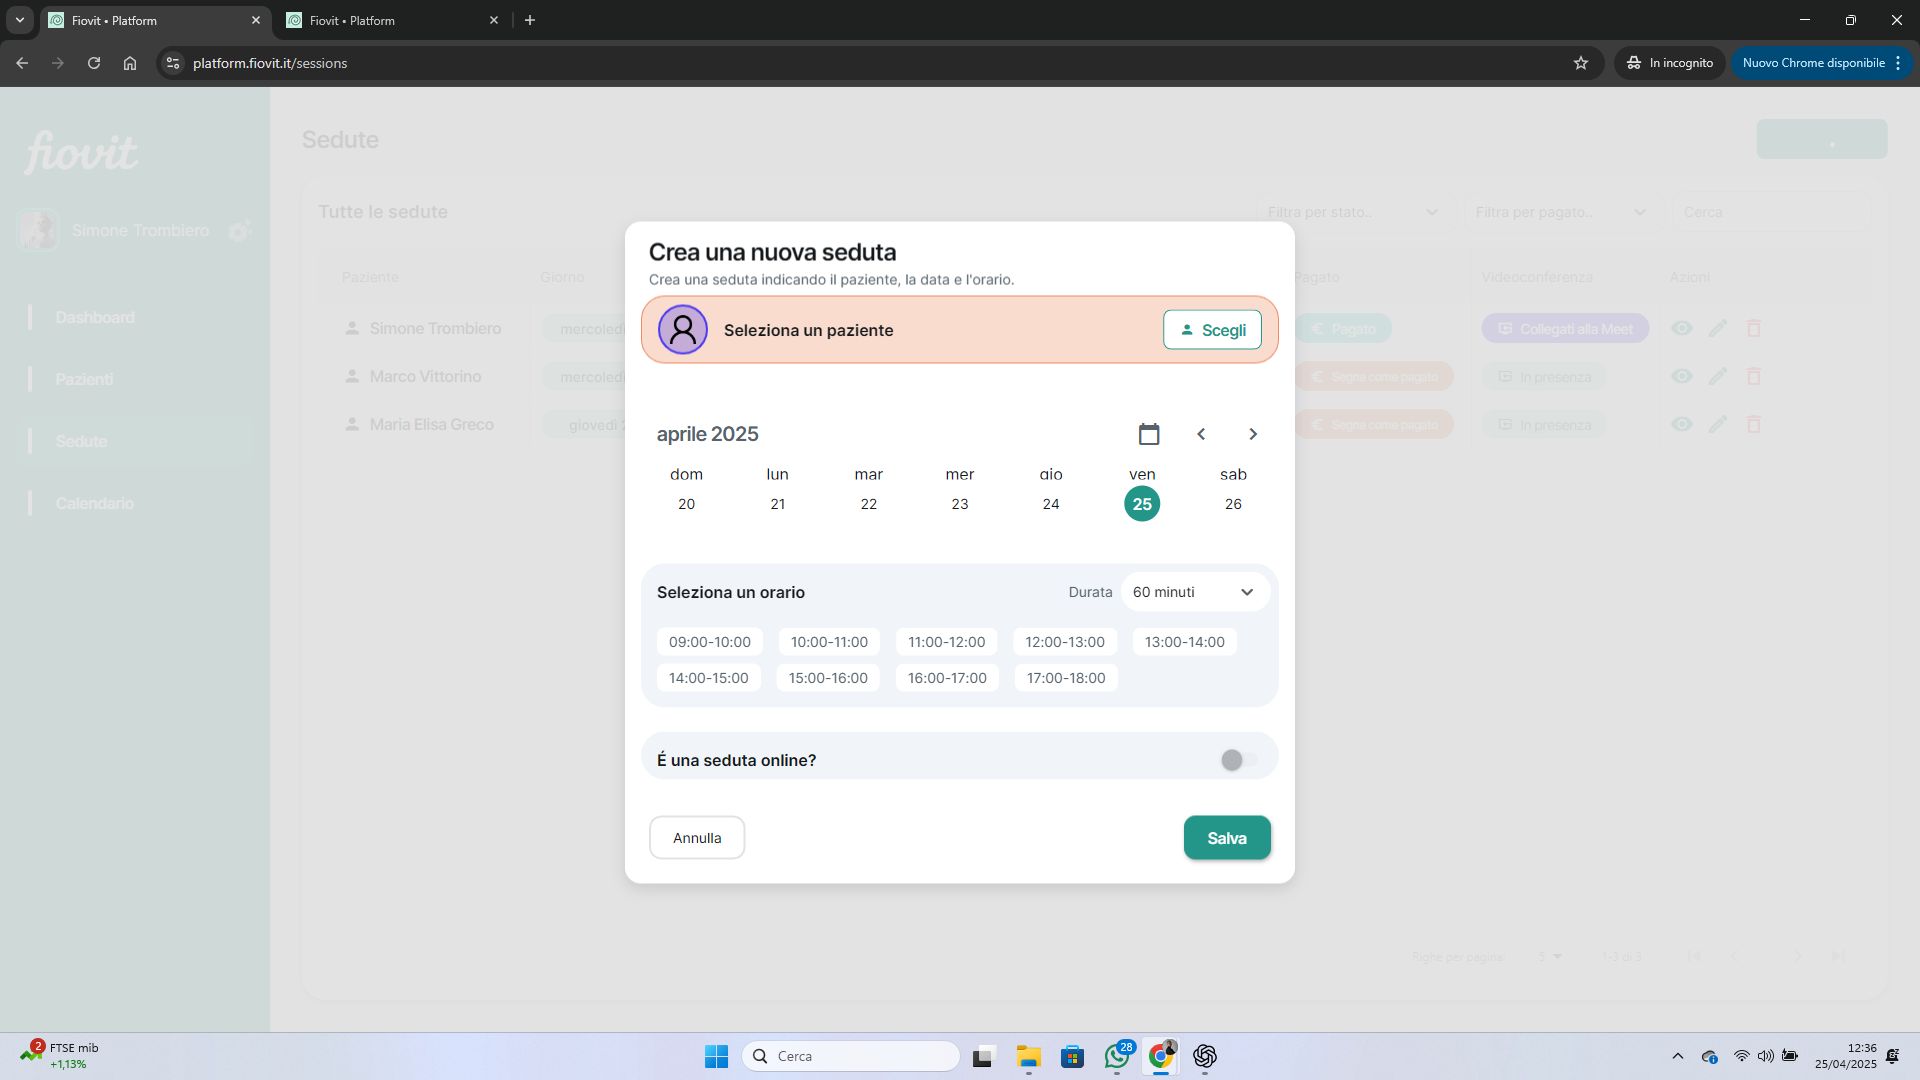
Task: Advance to next week with right chevron
Action: (x=1253, y=434)
